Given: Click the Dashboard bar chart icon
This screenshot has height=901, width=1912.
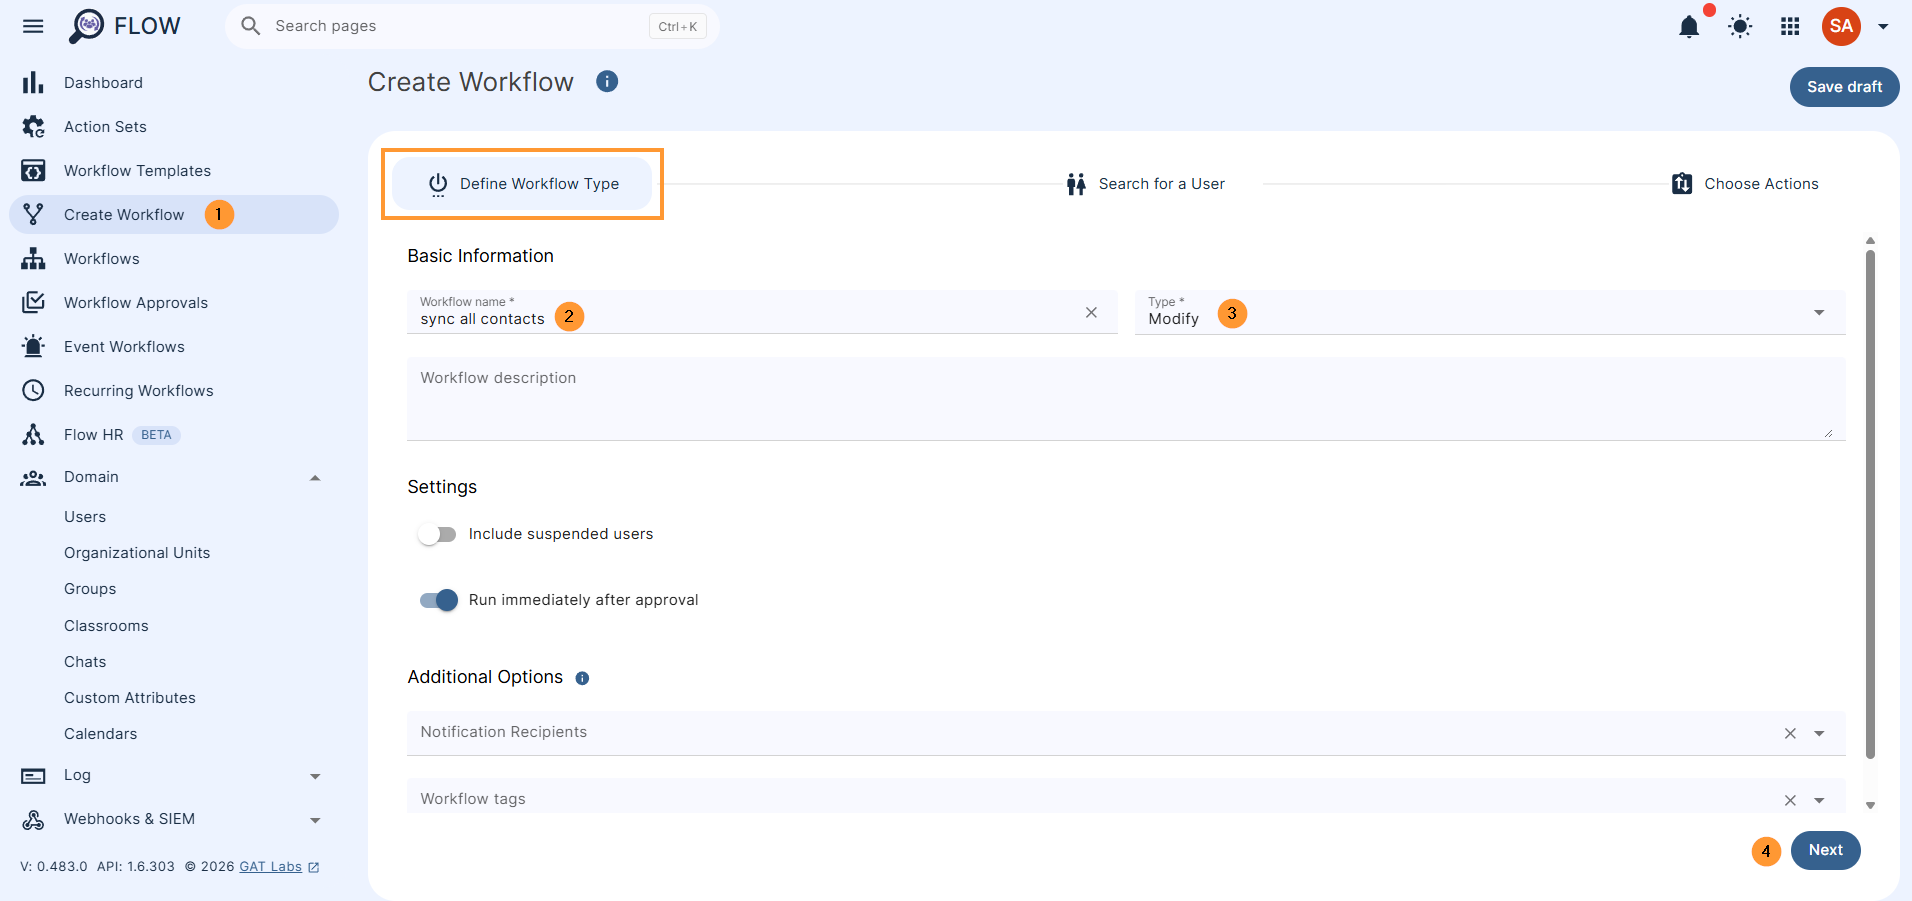Looking at the screenshot, I should [33, 83].
